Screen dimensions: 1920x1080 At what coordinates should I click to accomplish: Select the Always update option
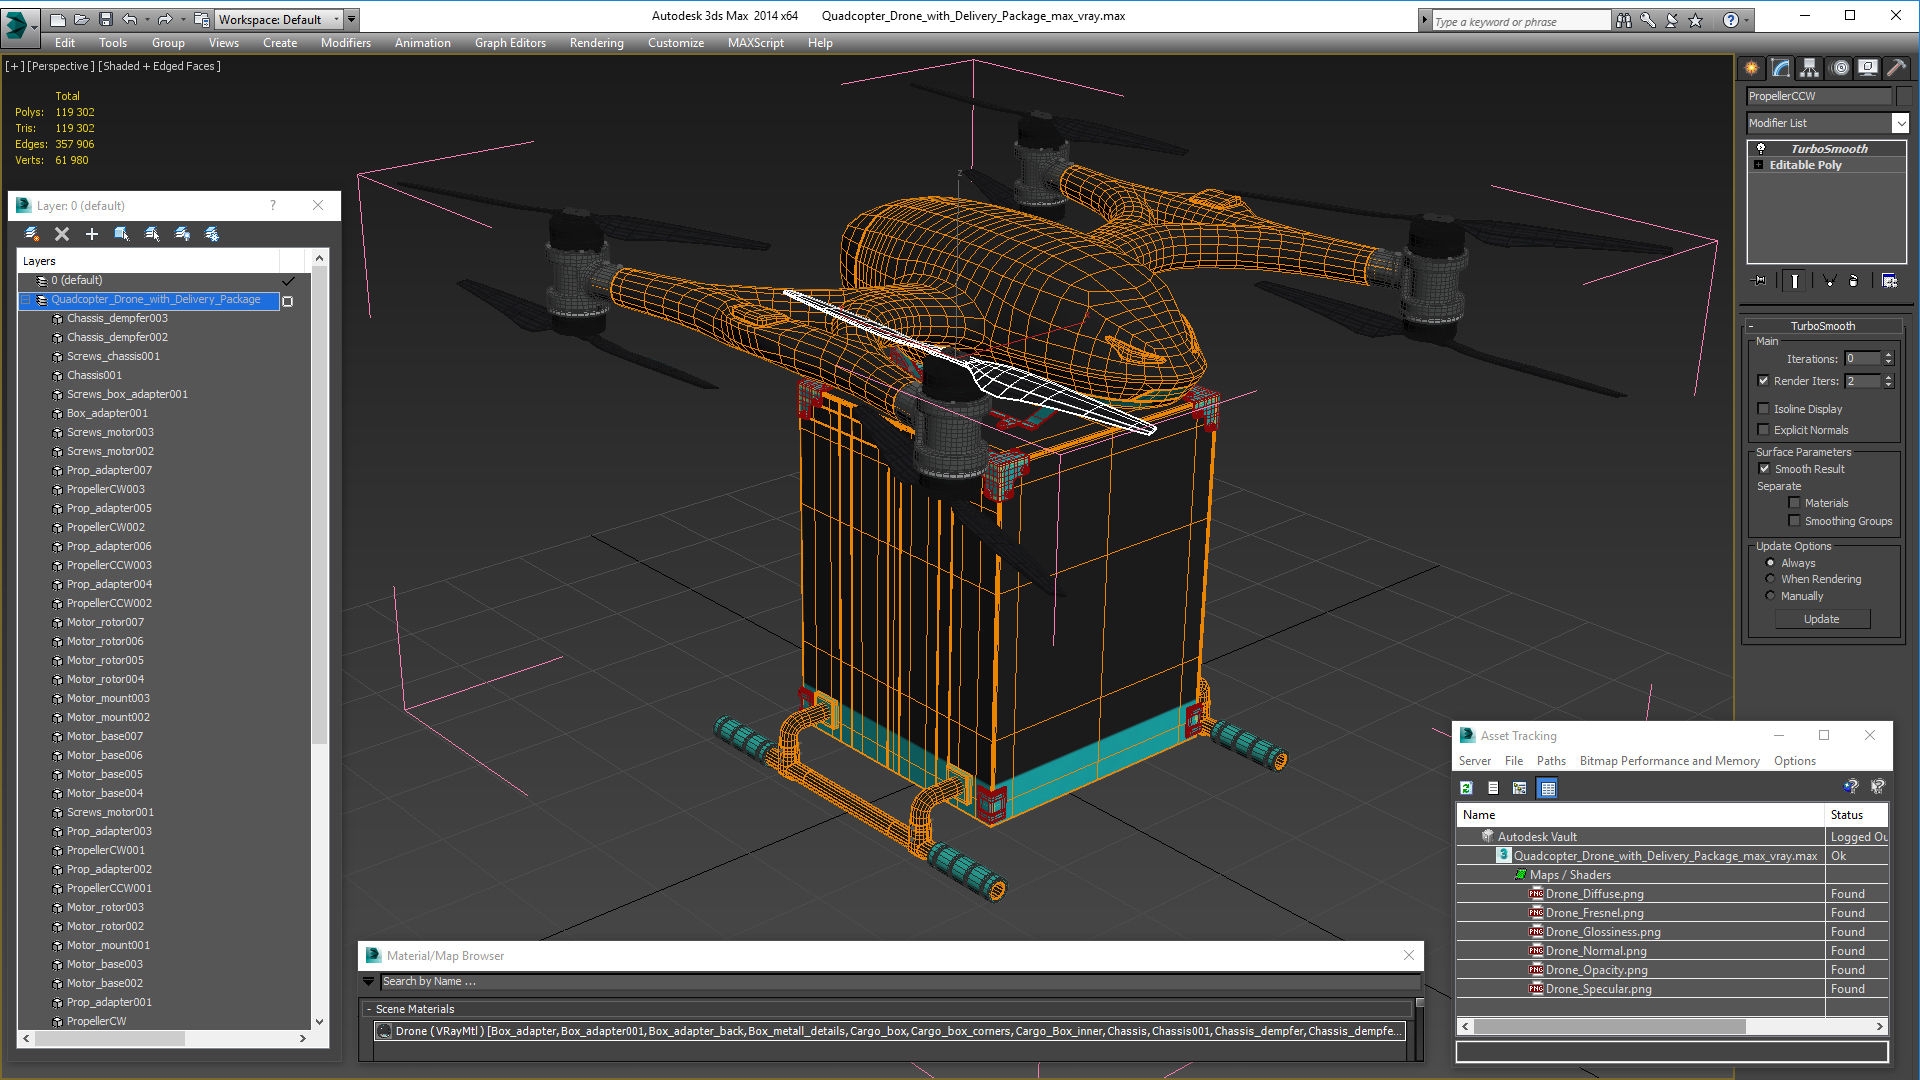click(x=1771, y=562)
